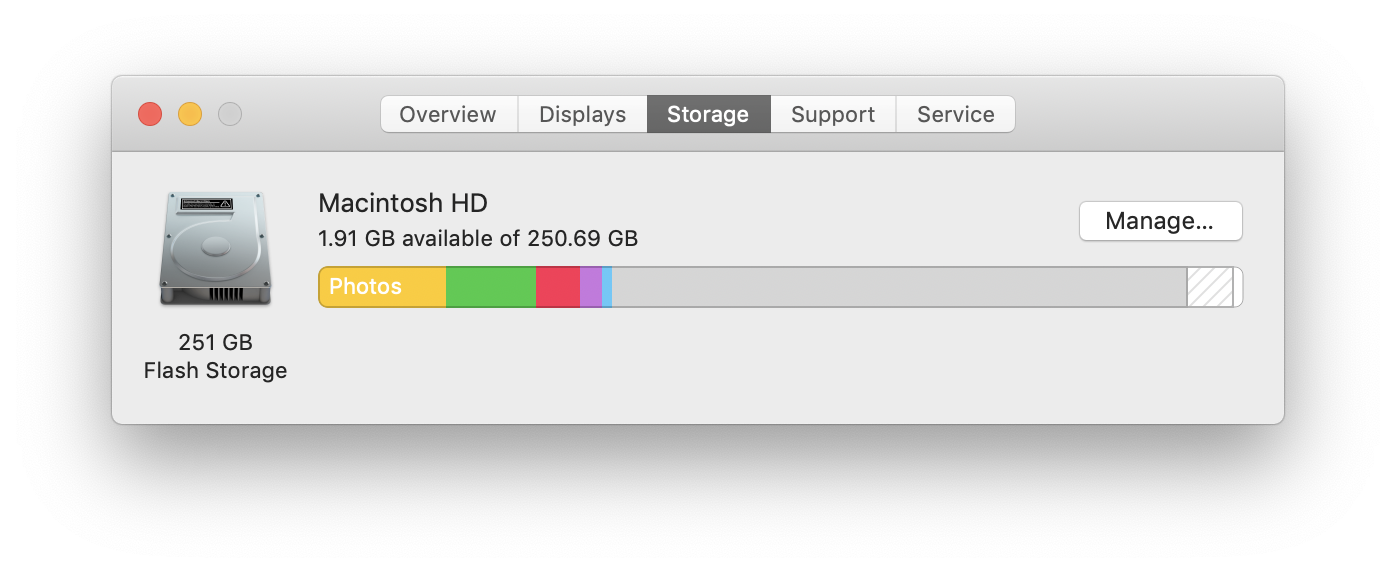Click the gray storage bar segment
1396x572 pixels.
pyautogui.click(x=899, y=287)
